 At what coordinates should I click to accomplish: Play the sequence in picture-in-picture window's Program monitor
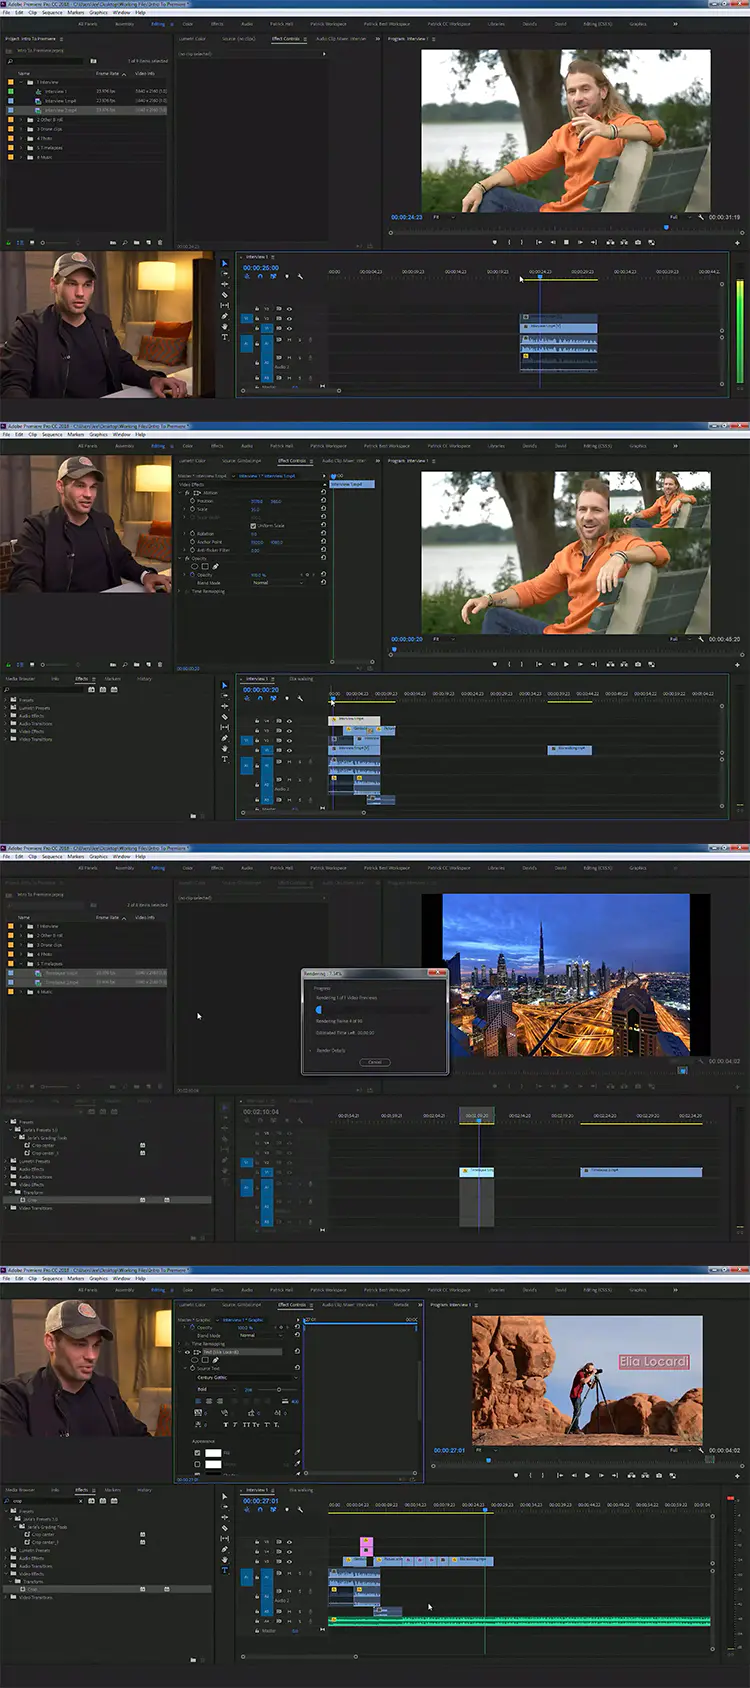tap(566, 664)
